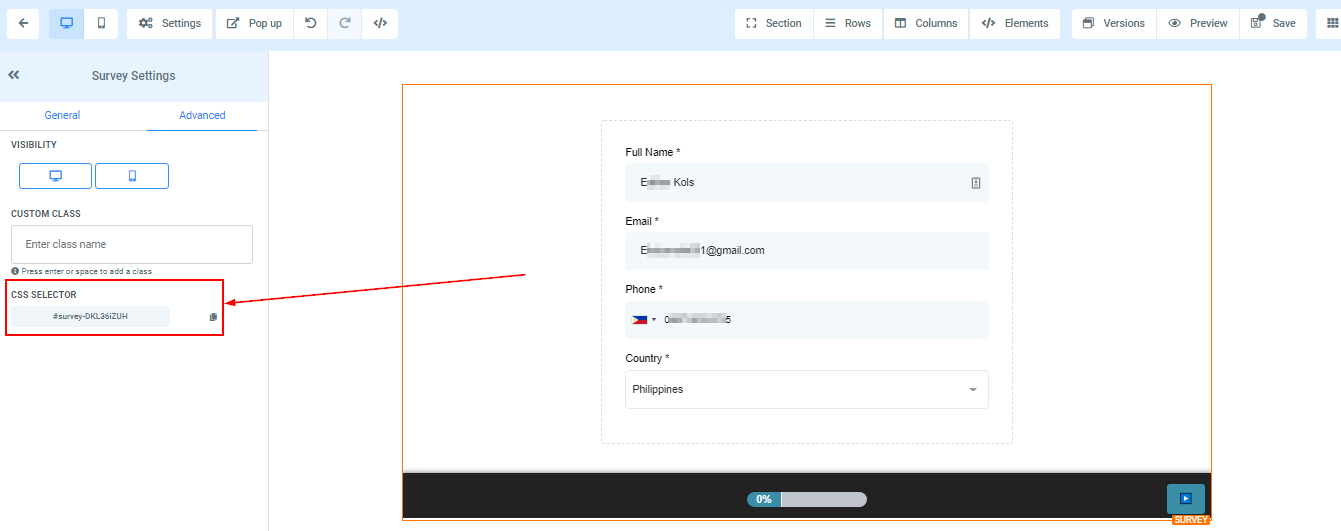Toggle mobile visibility for survey
The width and height of the screenshot is (1341, 531).
(132, 176)
